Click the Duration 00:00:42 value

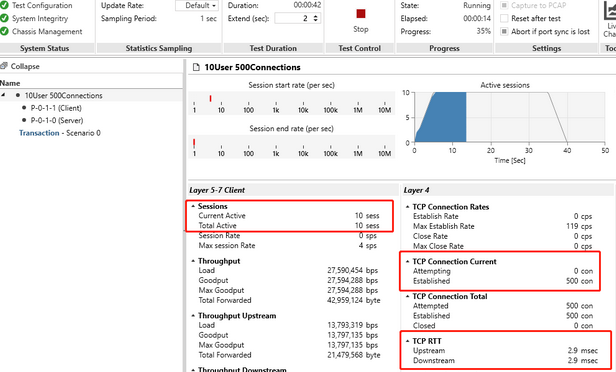point(307,5)
